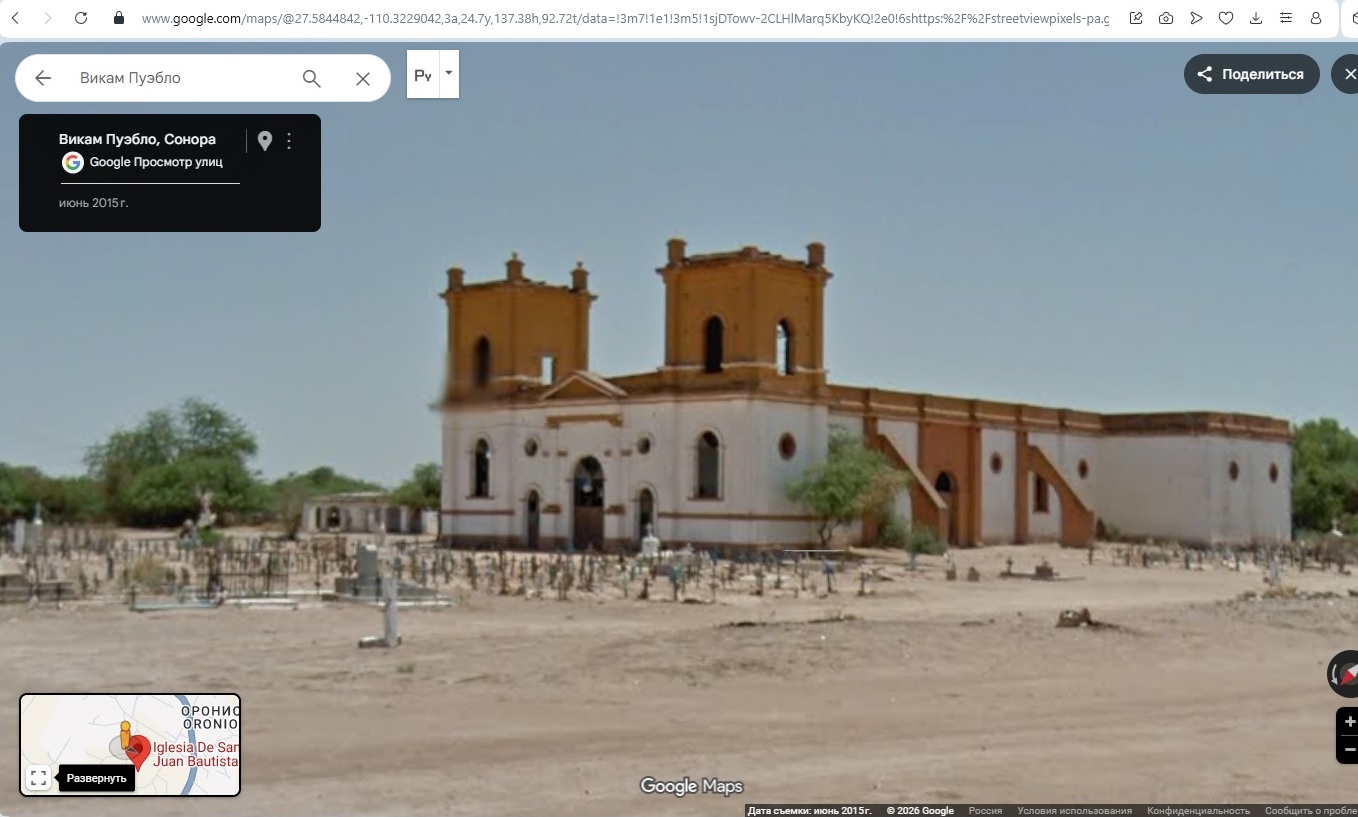Open downloads via the download arrow icon
This screenshot has height=817, width=1358.
1256,18
